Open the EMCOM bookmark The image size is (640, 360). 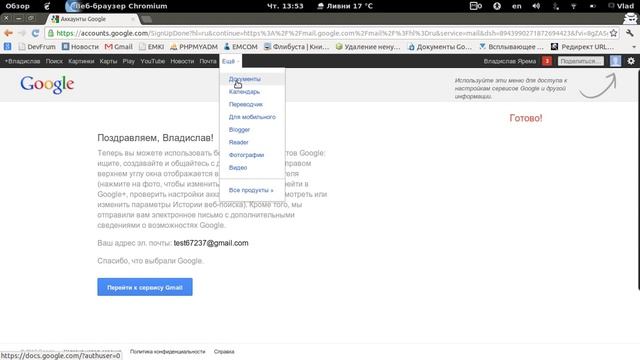click(x=241, y=47)
